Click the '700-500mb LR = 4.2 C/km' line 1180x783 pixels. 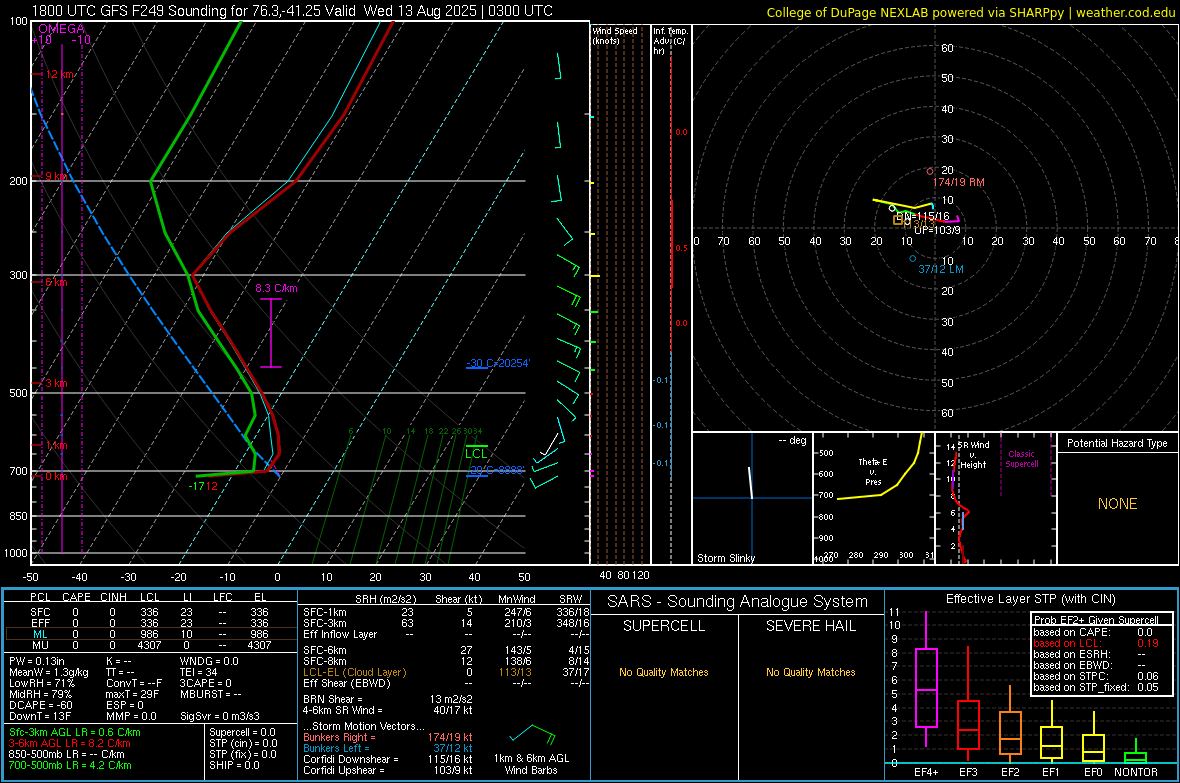pos(69,765)
